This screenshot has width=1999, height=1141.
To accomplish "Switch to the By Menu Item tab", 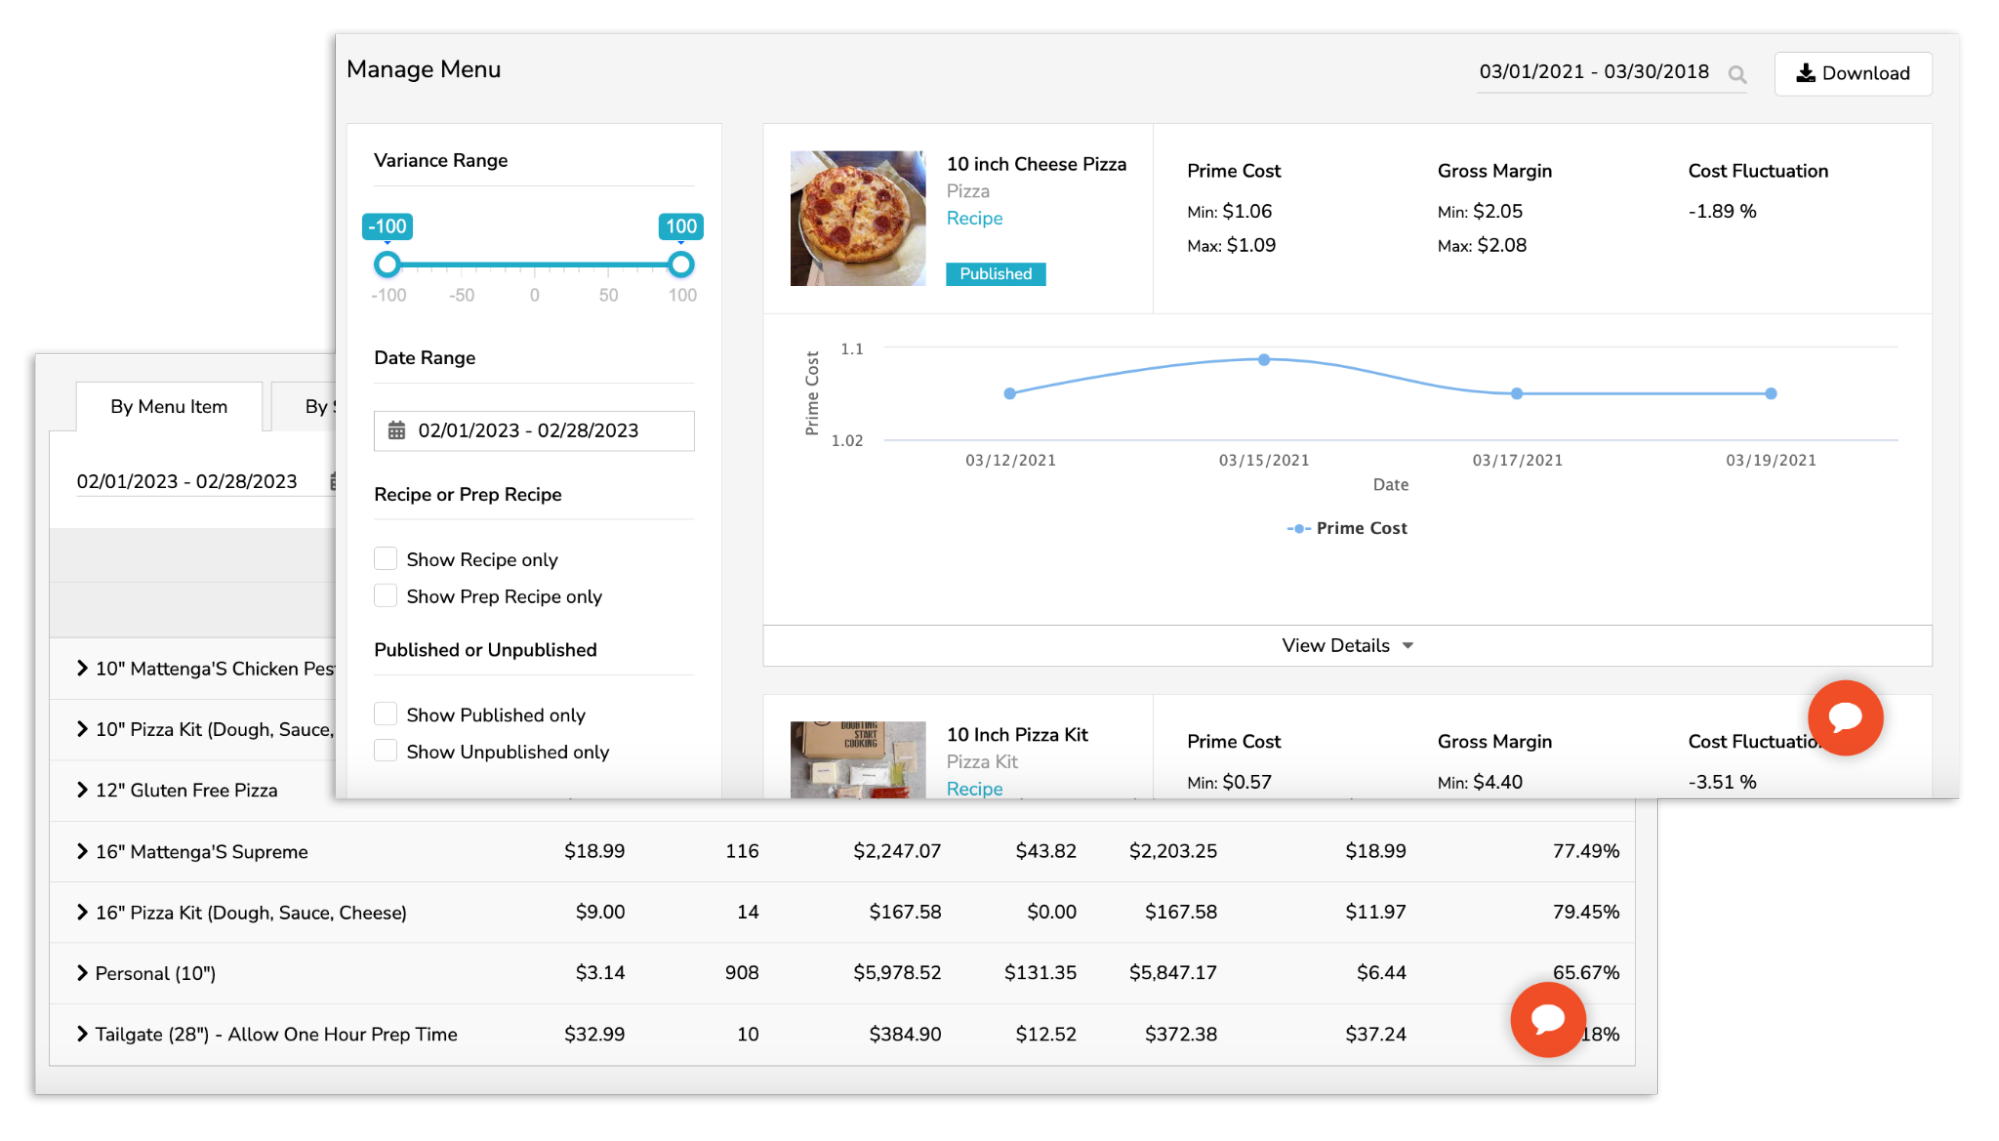I will [x=168, y=406].
